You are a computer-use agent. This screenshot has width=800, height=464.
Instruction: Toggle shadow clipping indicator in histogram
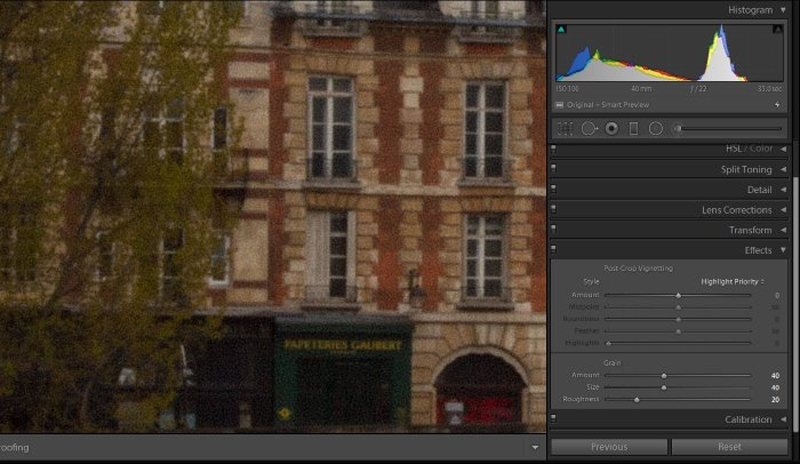tap(562, 30)
